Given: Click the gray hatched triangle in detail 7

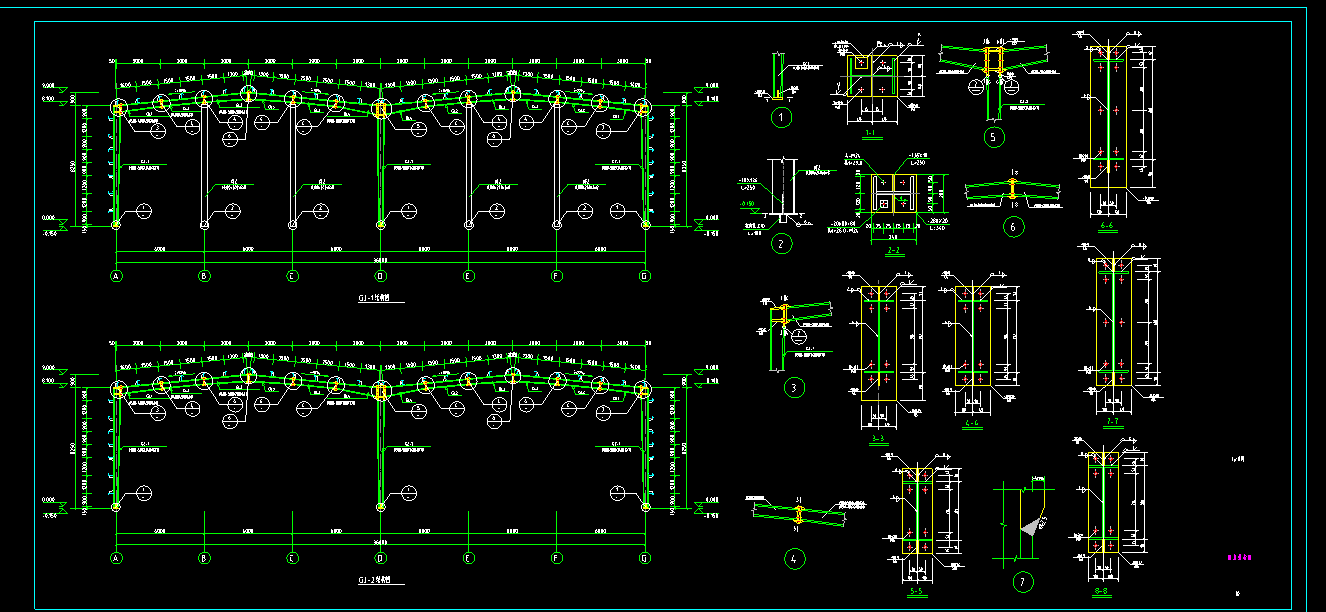Looking at the screenshot, I should click(1032, 524).
